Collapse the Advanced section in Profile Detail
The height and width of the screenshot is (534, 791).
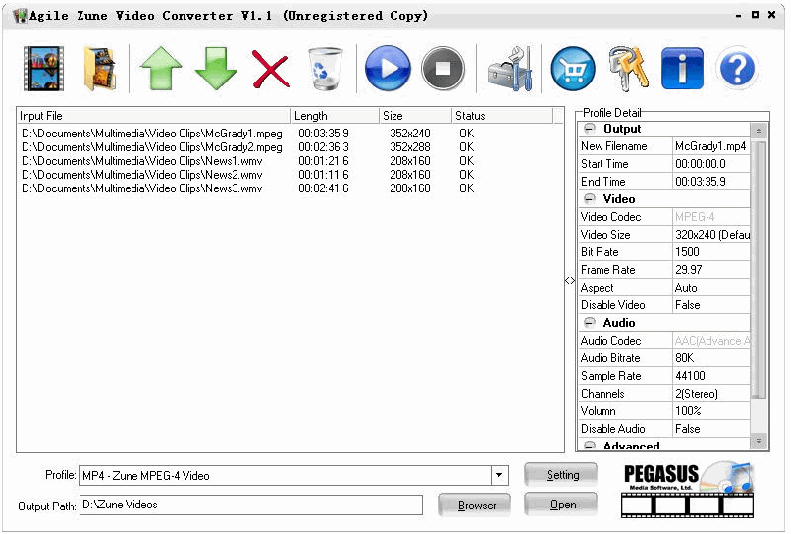pyautogui.click(x=589, y=446)
